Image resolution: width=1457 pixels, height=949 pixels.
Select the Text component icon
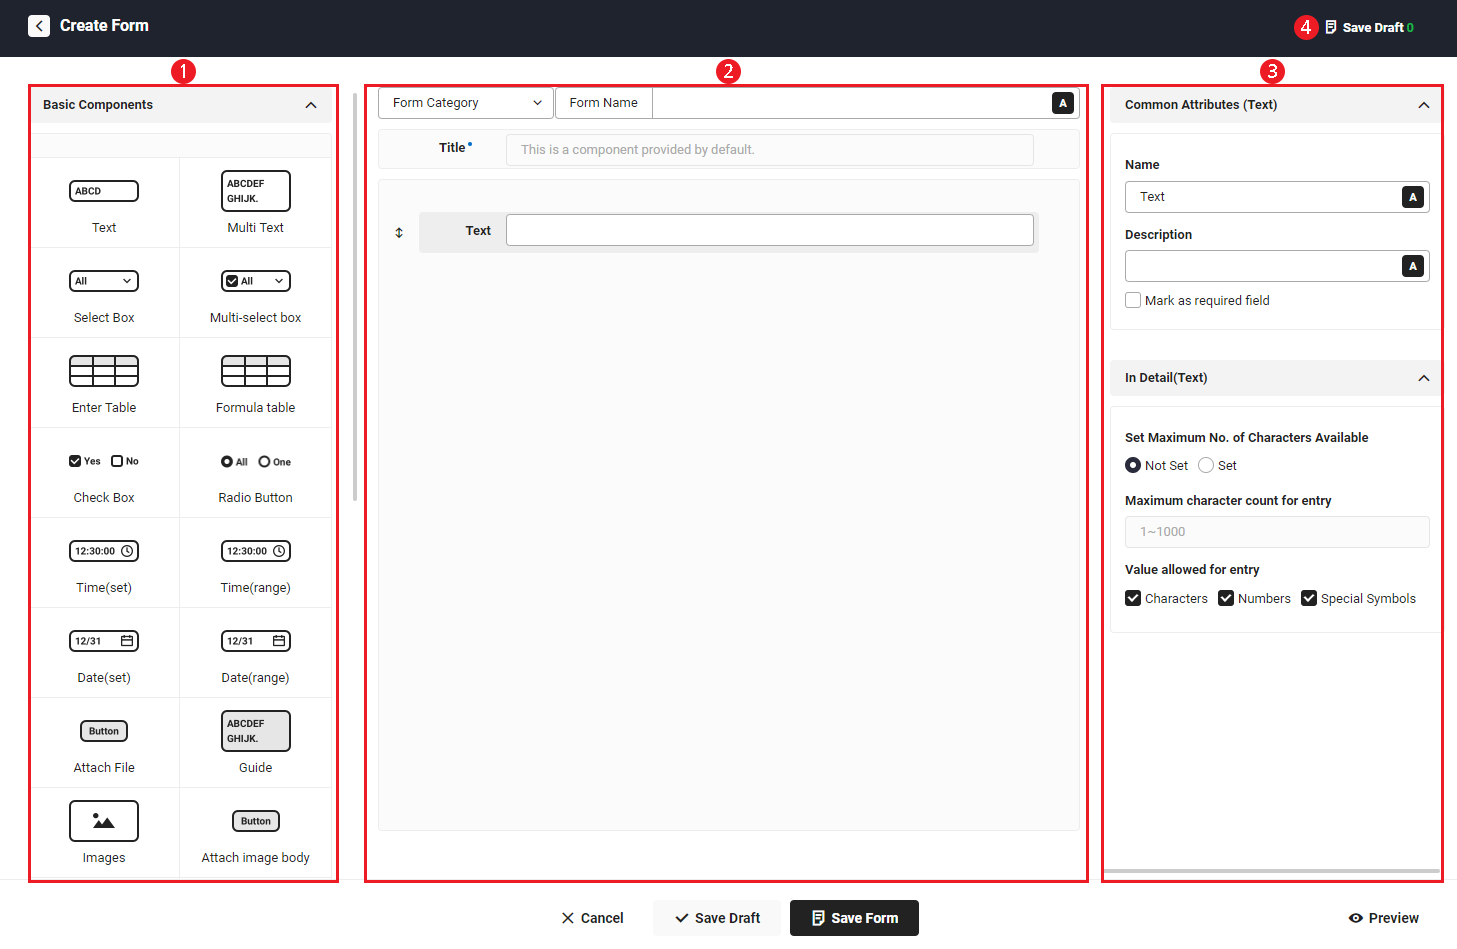[104, 191]
